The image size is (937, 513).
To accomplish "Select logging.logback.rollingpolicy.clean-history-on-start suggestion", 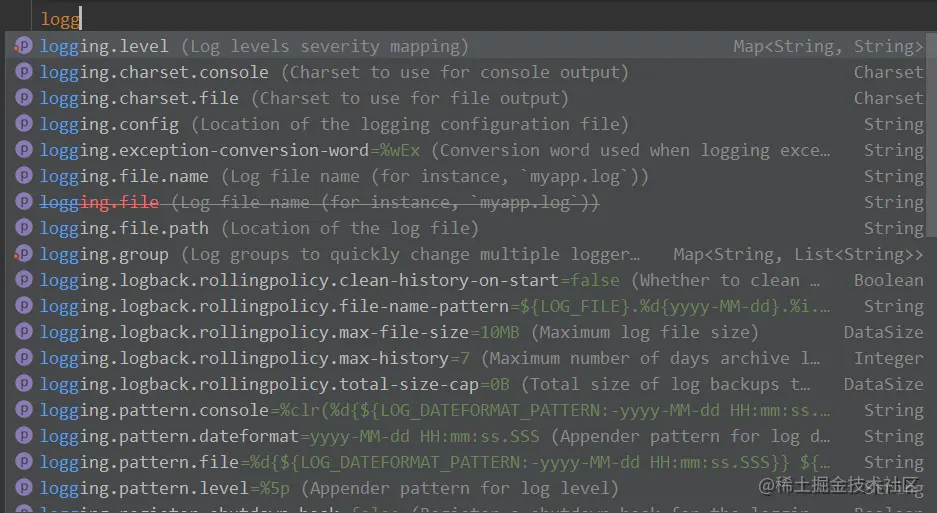I will coord(467,280).
